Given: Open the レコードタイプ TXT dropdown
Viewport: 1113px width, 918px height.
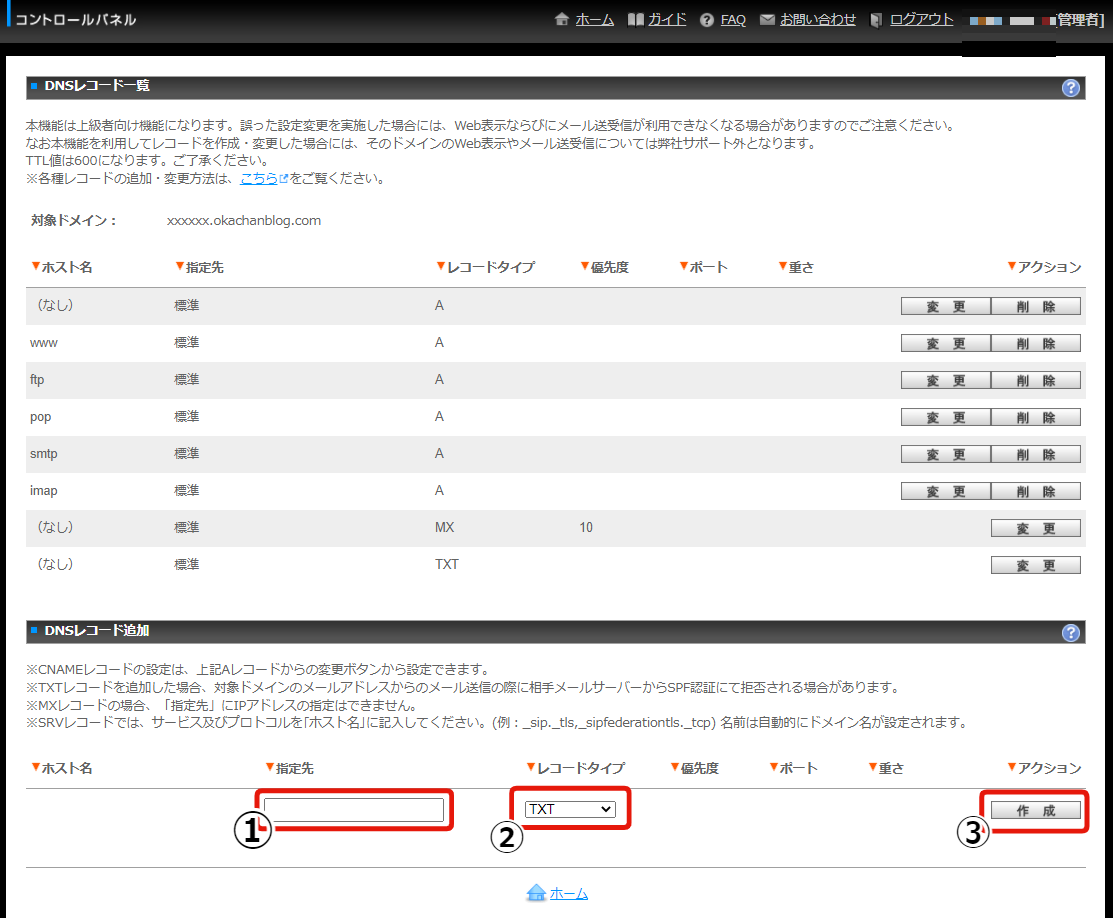Looking at the screenshot, I should [571, 809].
